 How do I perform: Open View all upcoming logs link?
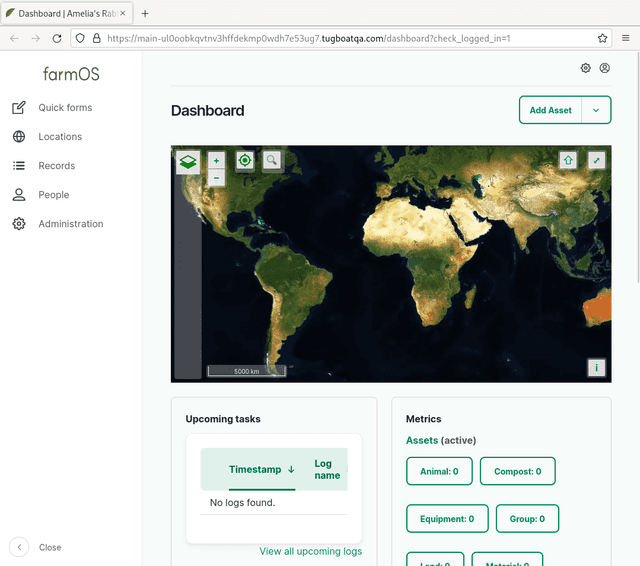click(x=311, y=551)
